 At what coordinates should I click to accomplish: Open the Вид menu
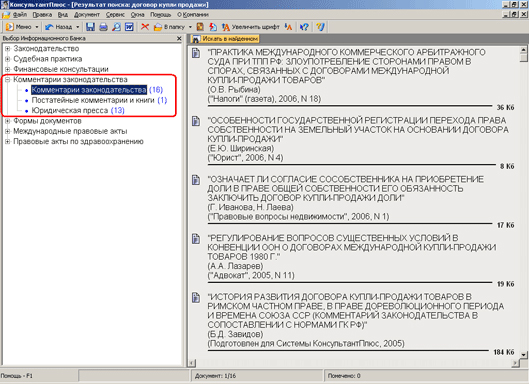click(63, 15)
